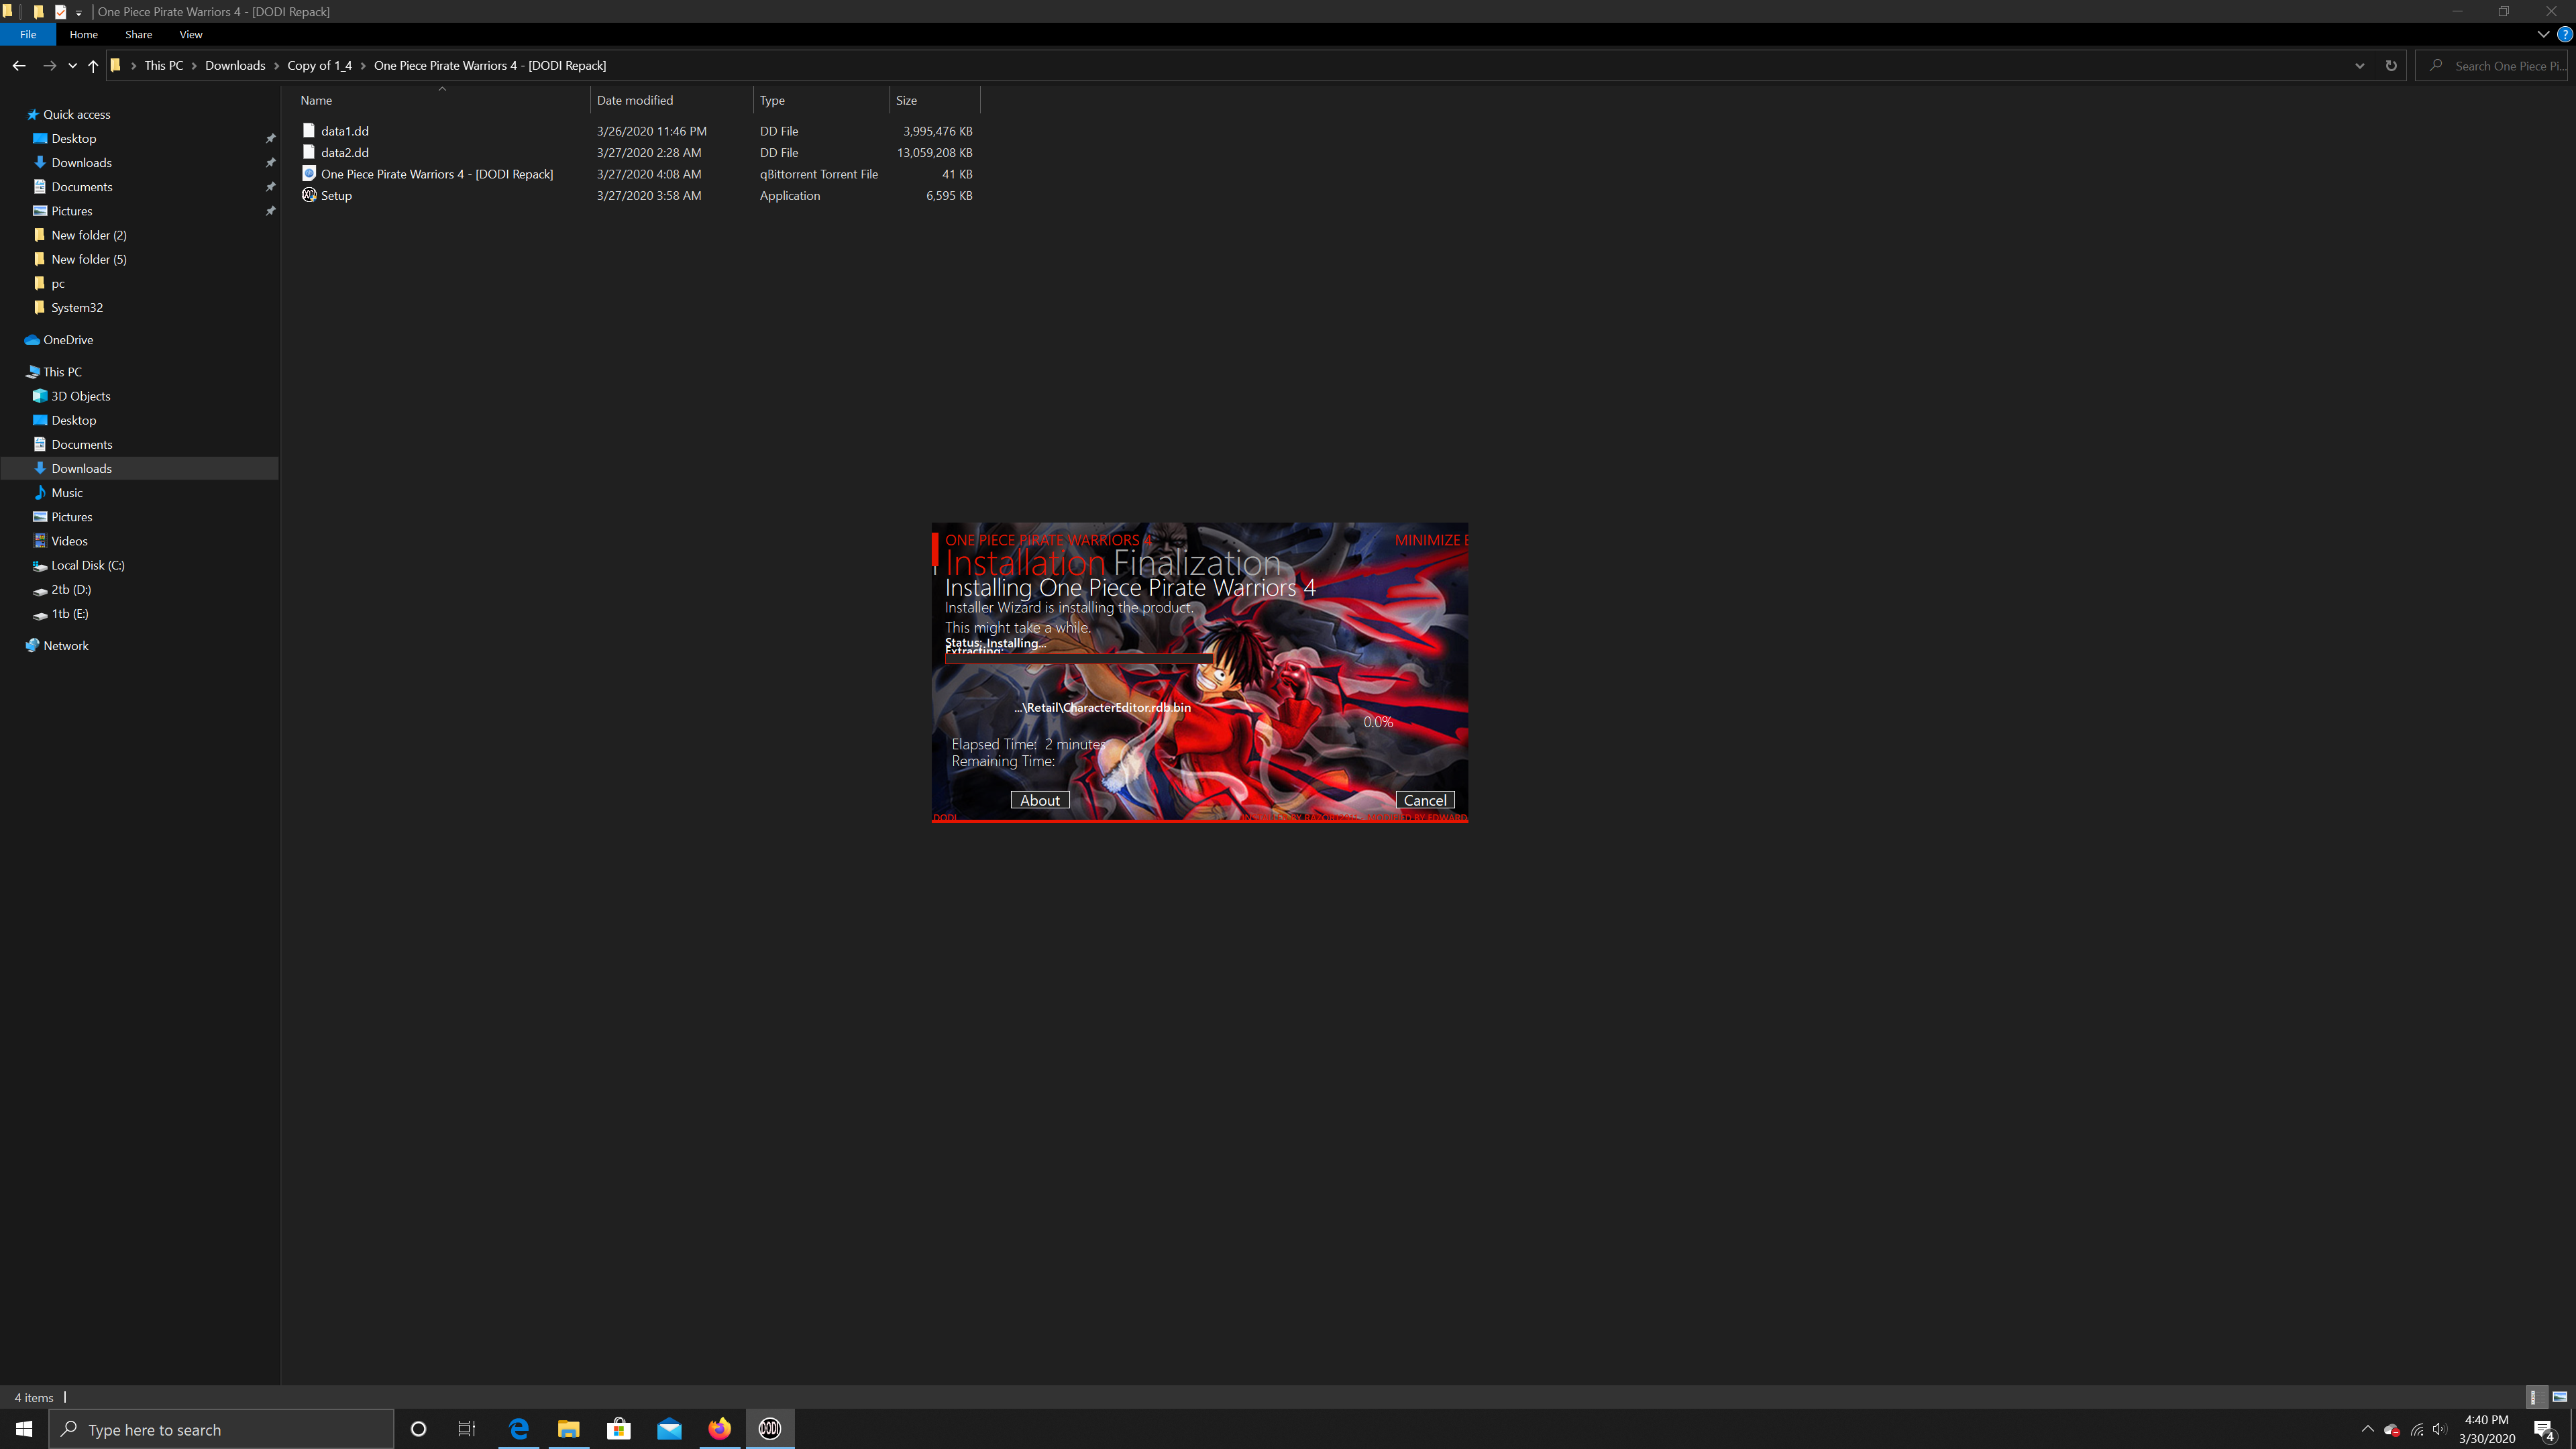Image resolution: width=2576 pixels, height=1449 pixels.
Task: Open Microsoft Store taskbar icon
Action: coord(619,1429)
